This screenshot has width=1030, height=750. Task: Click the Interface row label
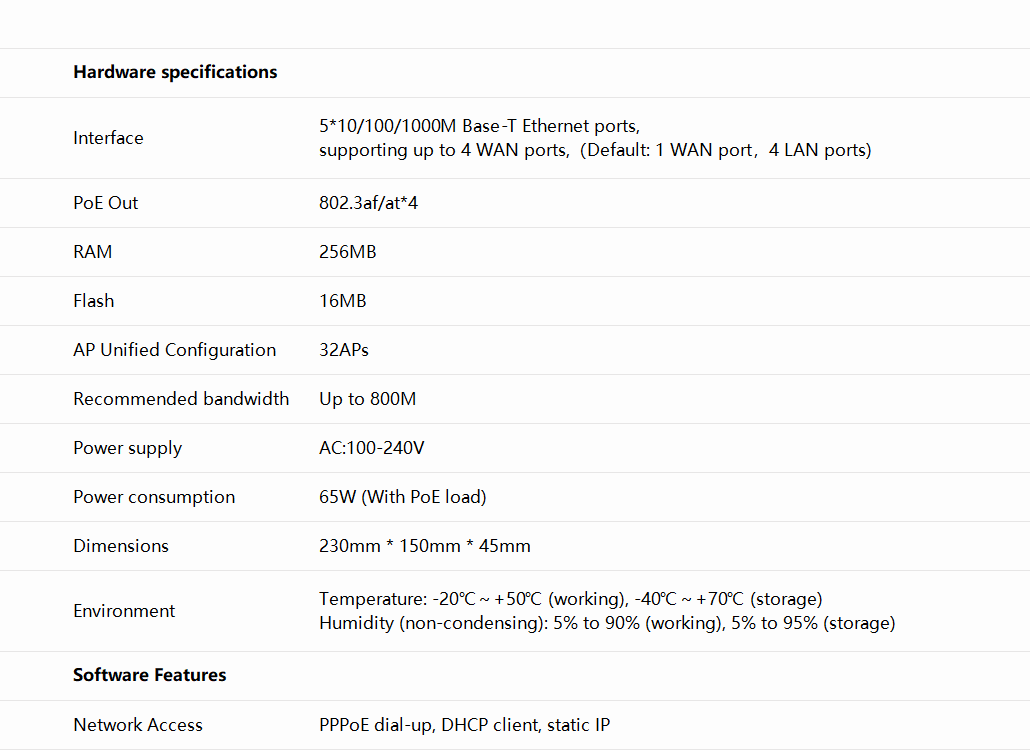pyautogui.click(x=108, y=138)
